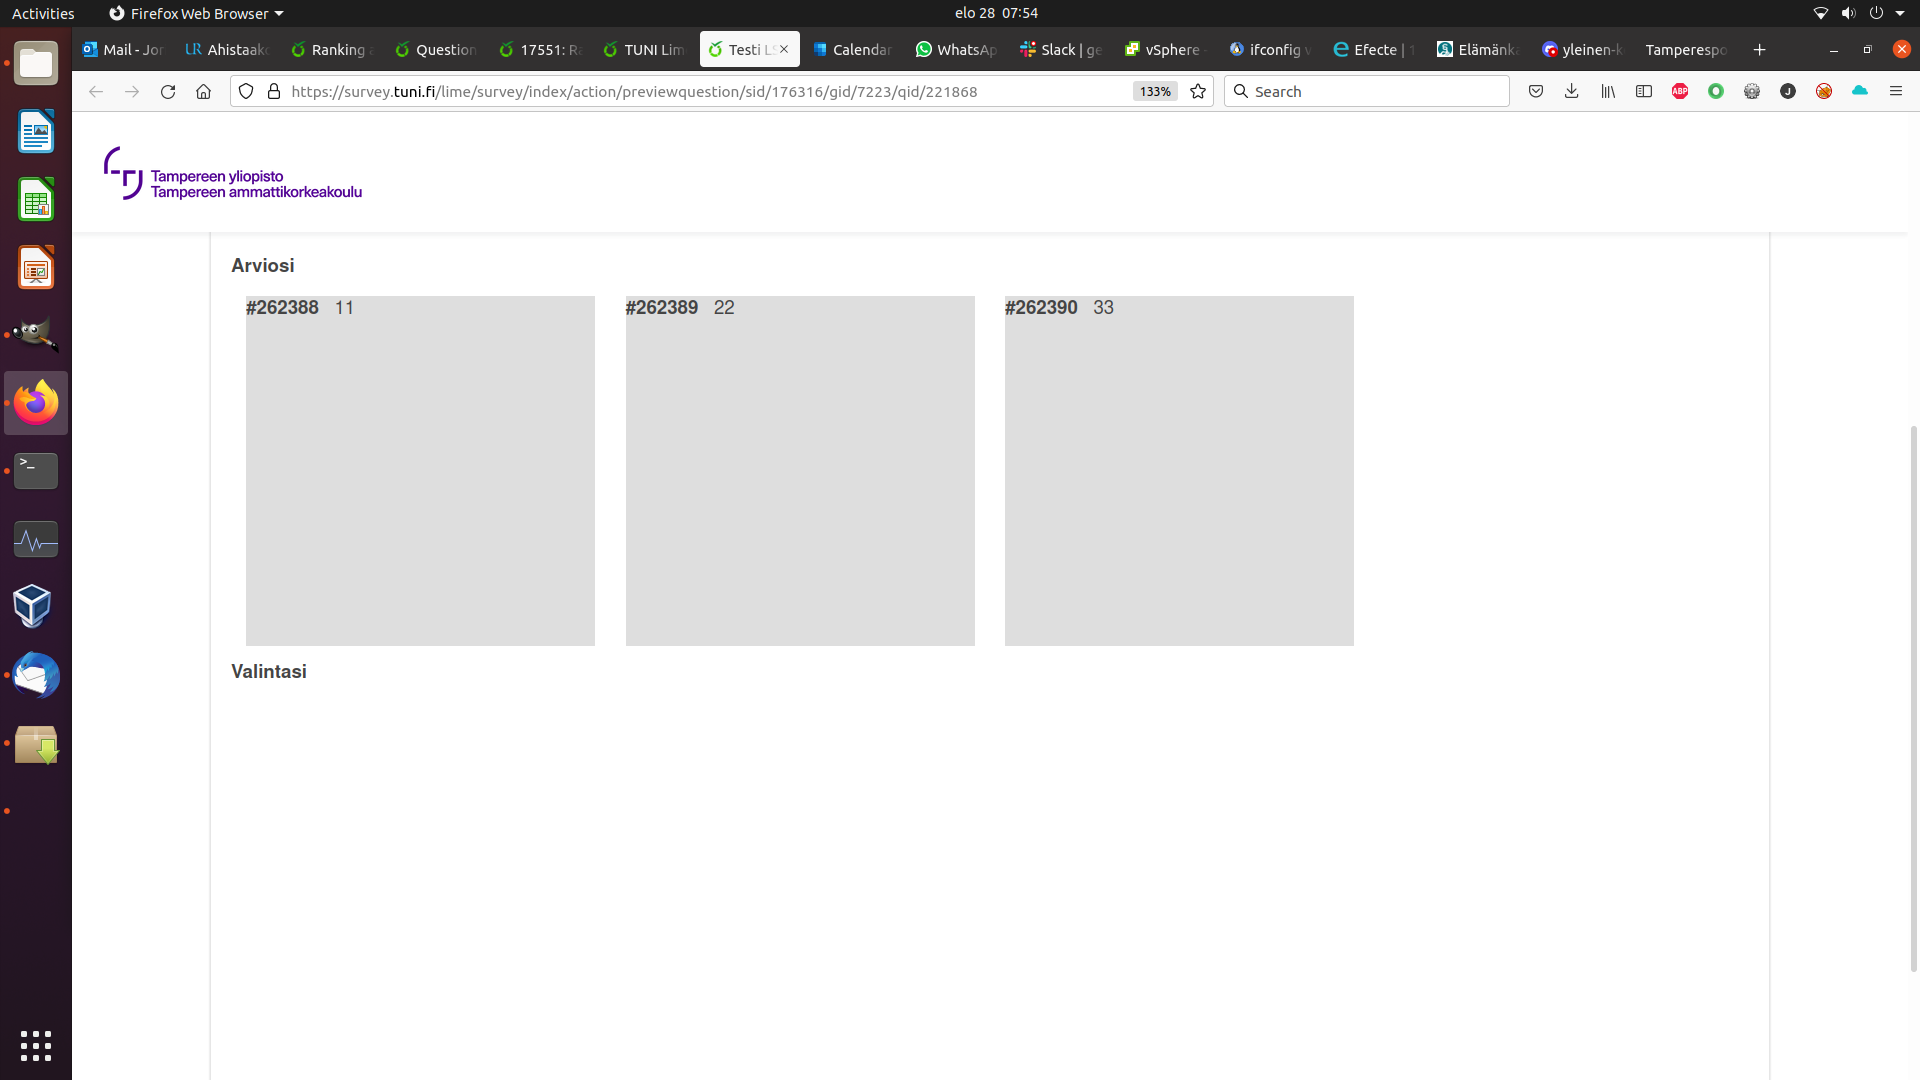This screenshot has width=1920, height=1080.
Task: Expand the Firefox Web Browser app menu
Action: (x=196, y=13)
